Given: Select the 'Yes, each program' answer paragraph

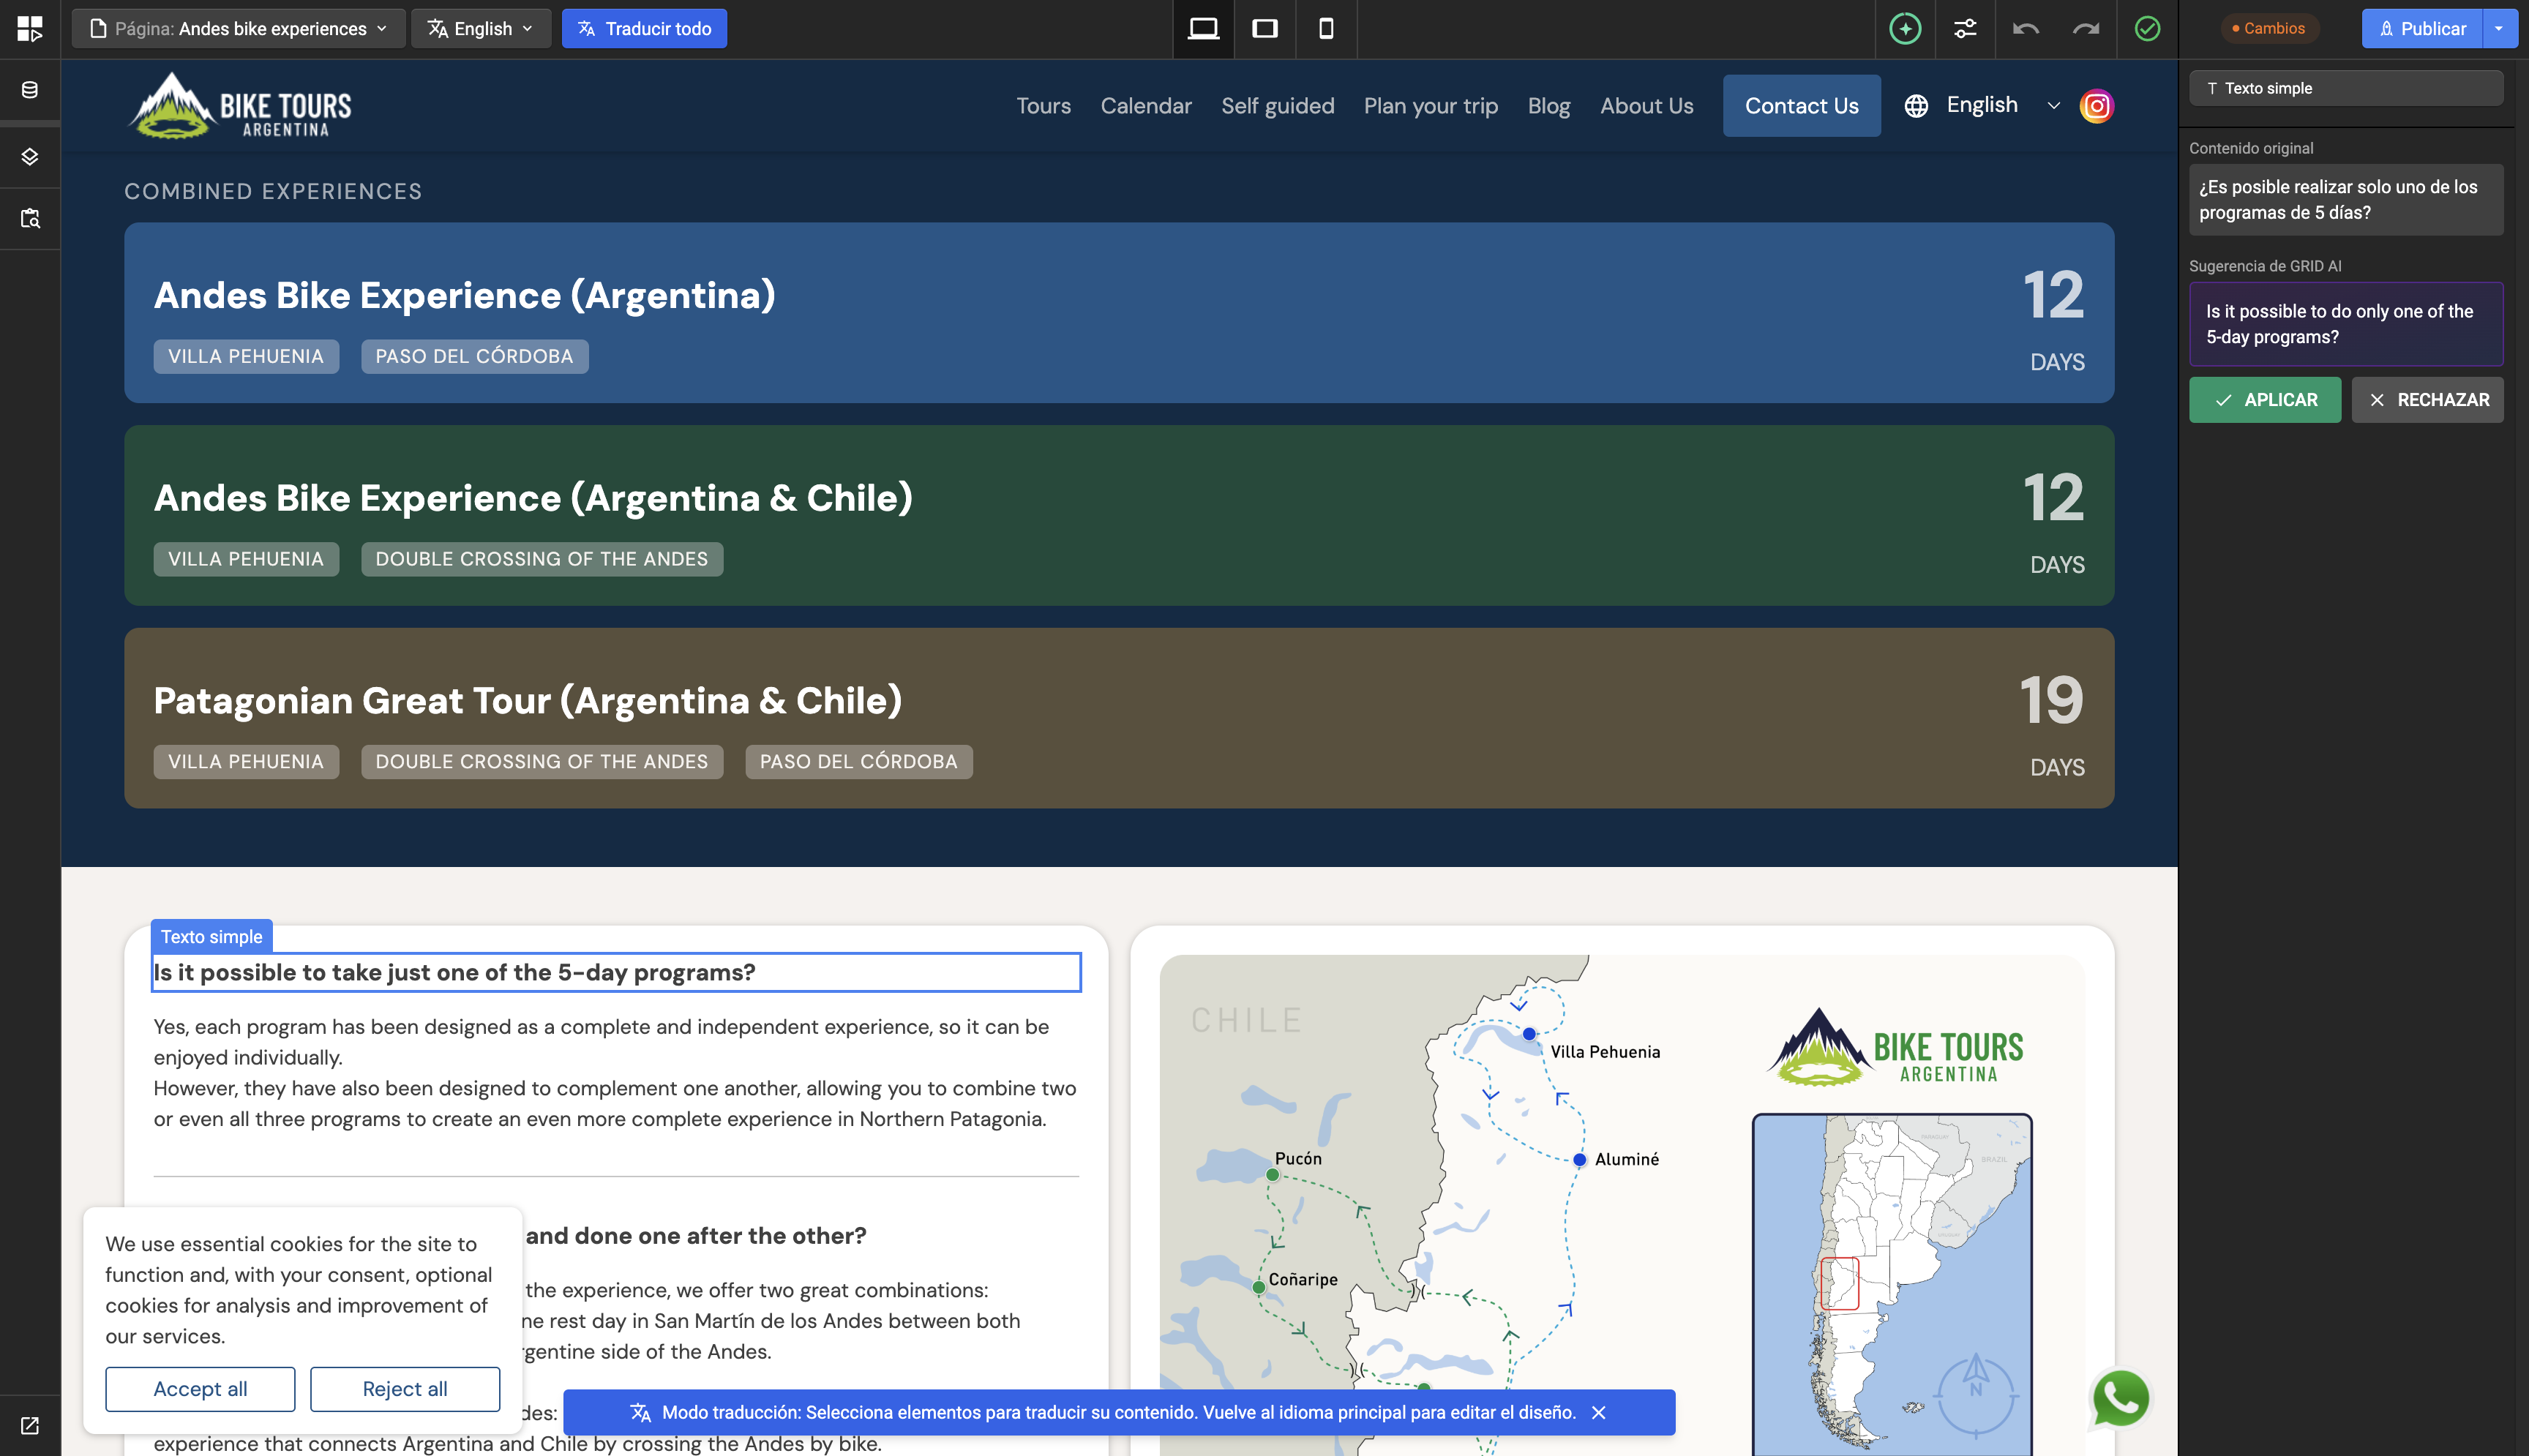Looking at the screenshot, I should coord(616,1073).
